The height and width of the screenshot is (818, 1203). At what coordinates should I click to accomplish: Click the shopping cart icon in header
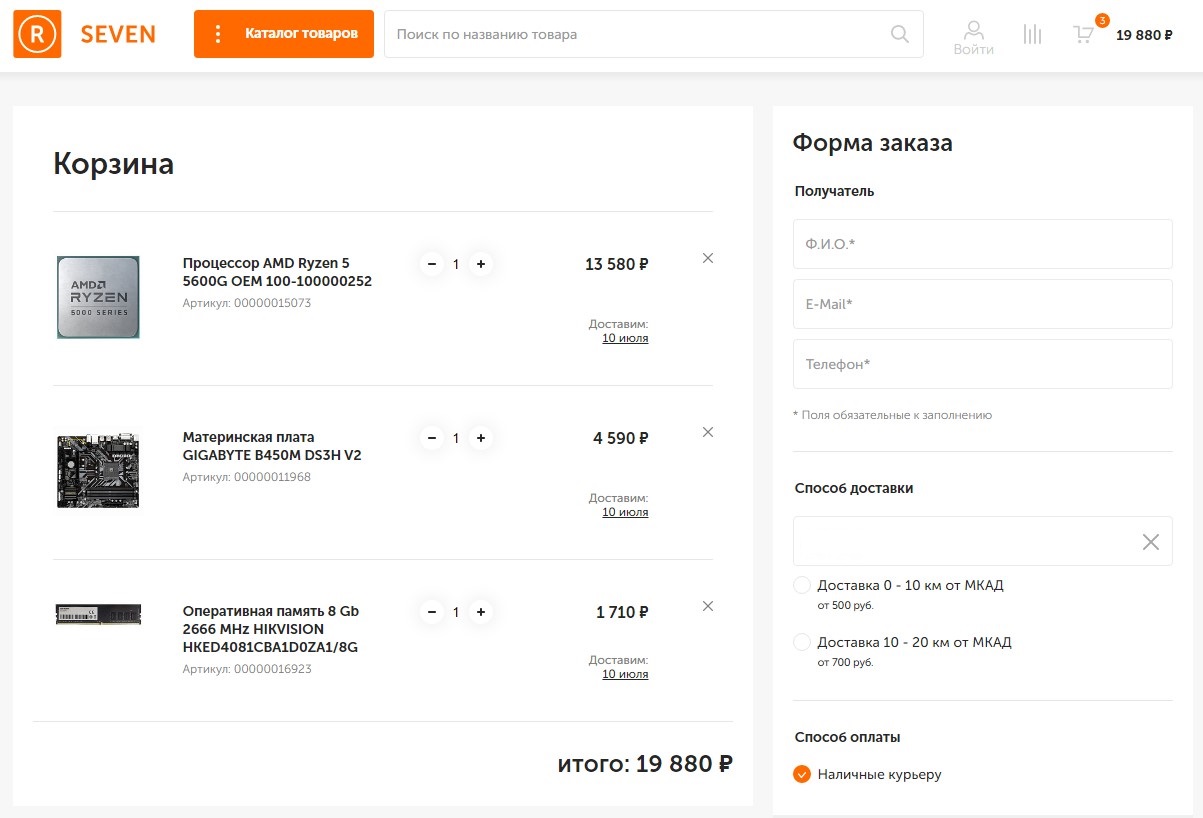tap(1084, 35)
